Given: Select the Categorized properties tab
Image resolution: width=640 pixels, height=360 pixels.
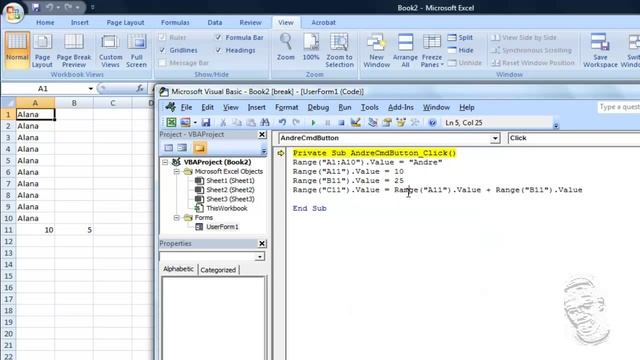Looking at the screenshot, I should click(218, 270).
